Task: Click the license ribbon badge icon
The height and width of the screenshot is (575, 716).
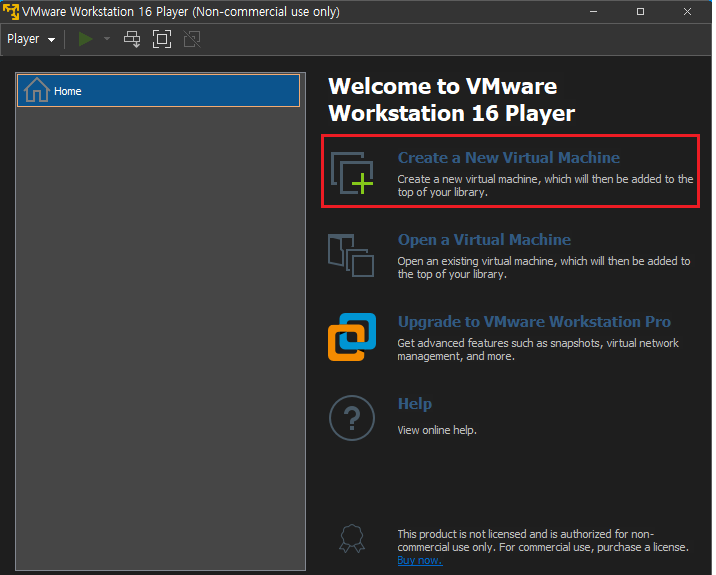Action: pos(352,539)
